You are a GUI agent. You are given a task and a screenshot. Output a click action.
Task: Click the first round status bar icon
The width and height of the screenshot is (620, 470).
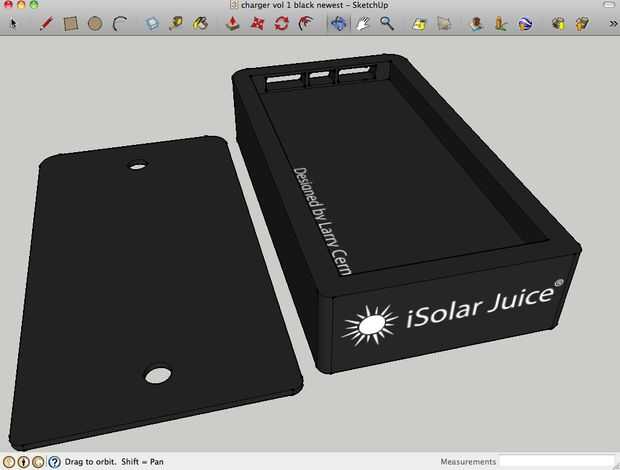pos(9,462)
